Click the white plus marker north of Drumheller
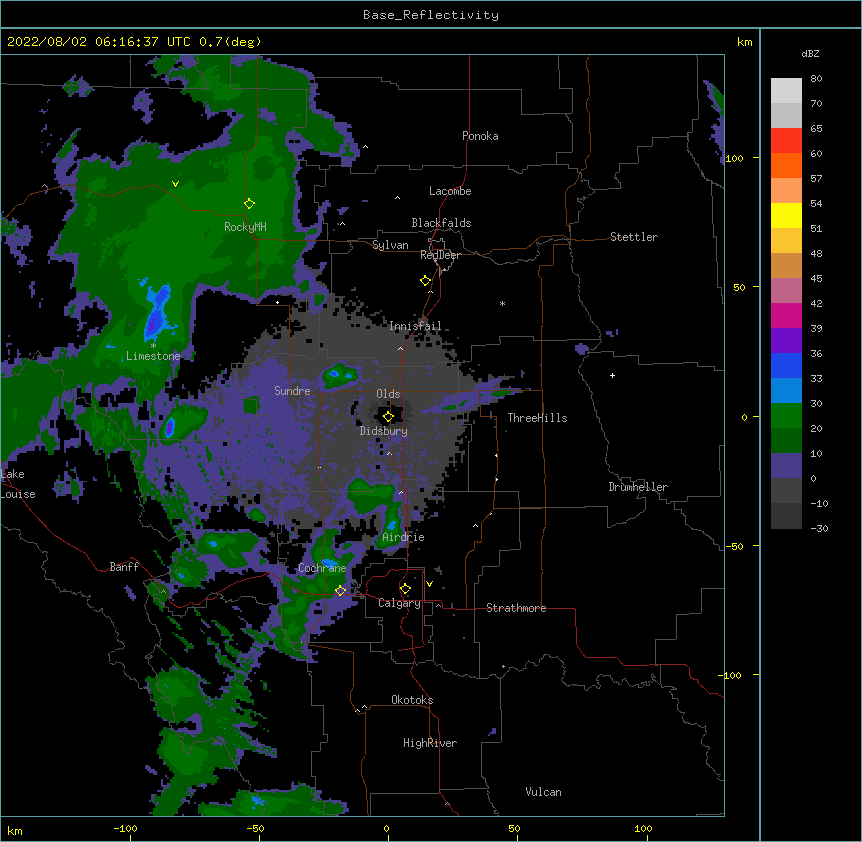 612,375
